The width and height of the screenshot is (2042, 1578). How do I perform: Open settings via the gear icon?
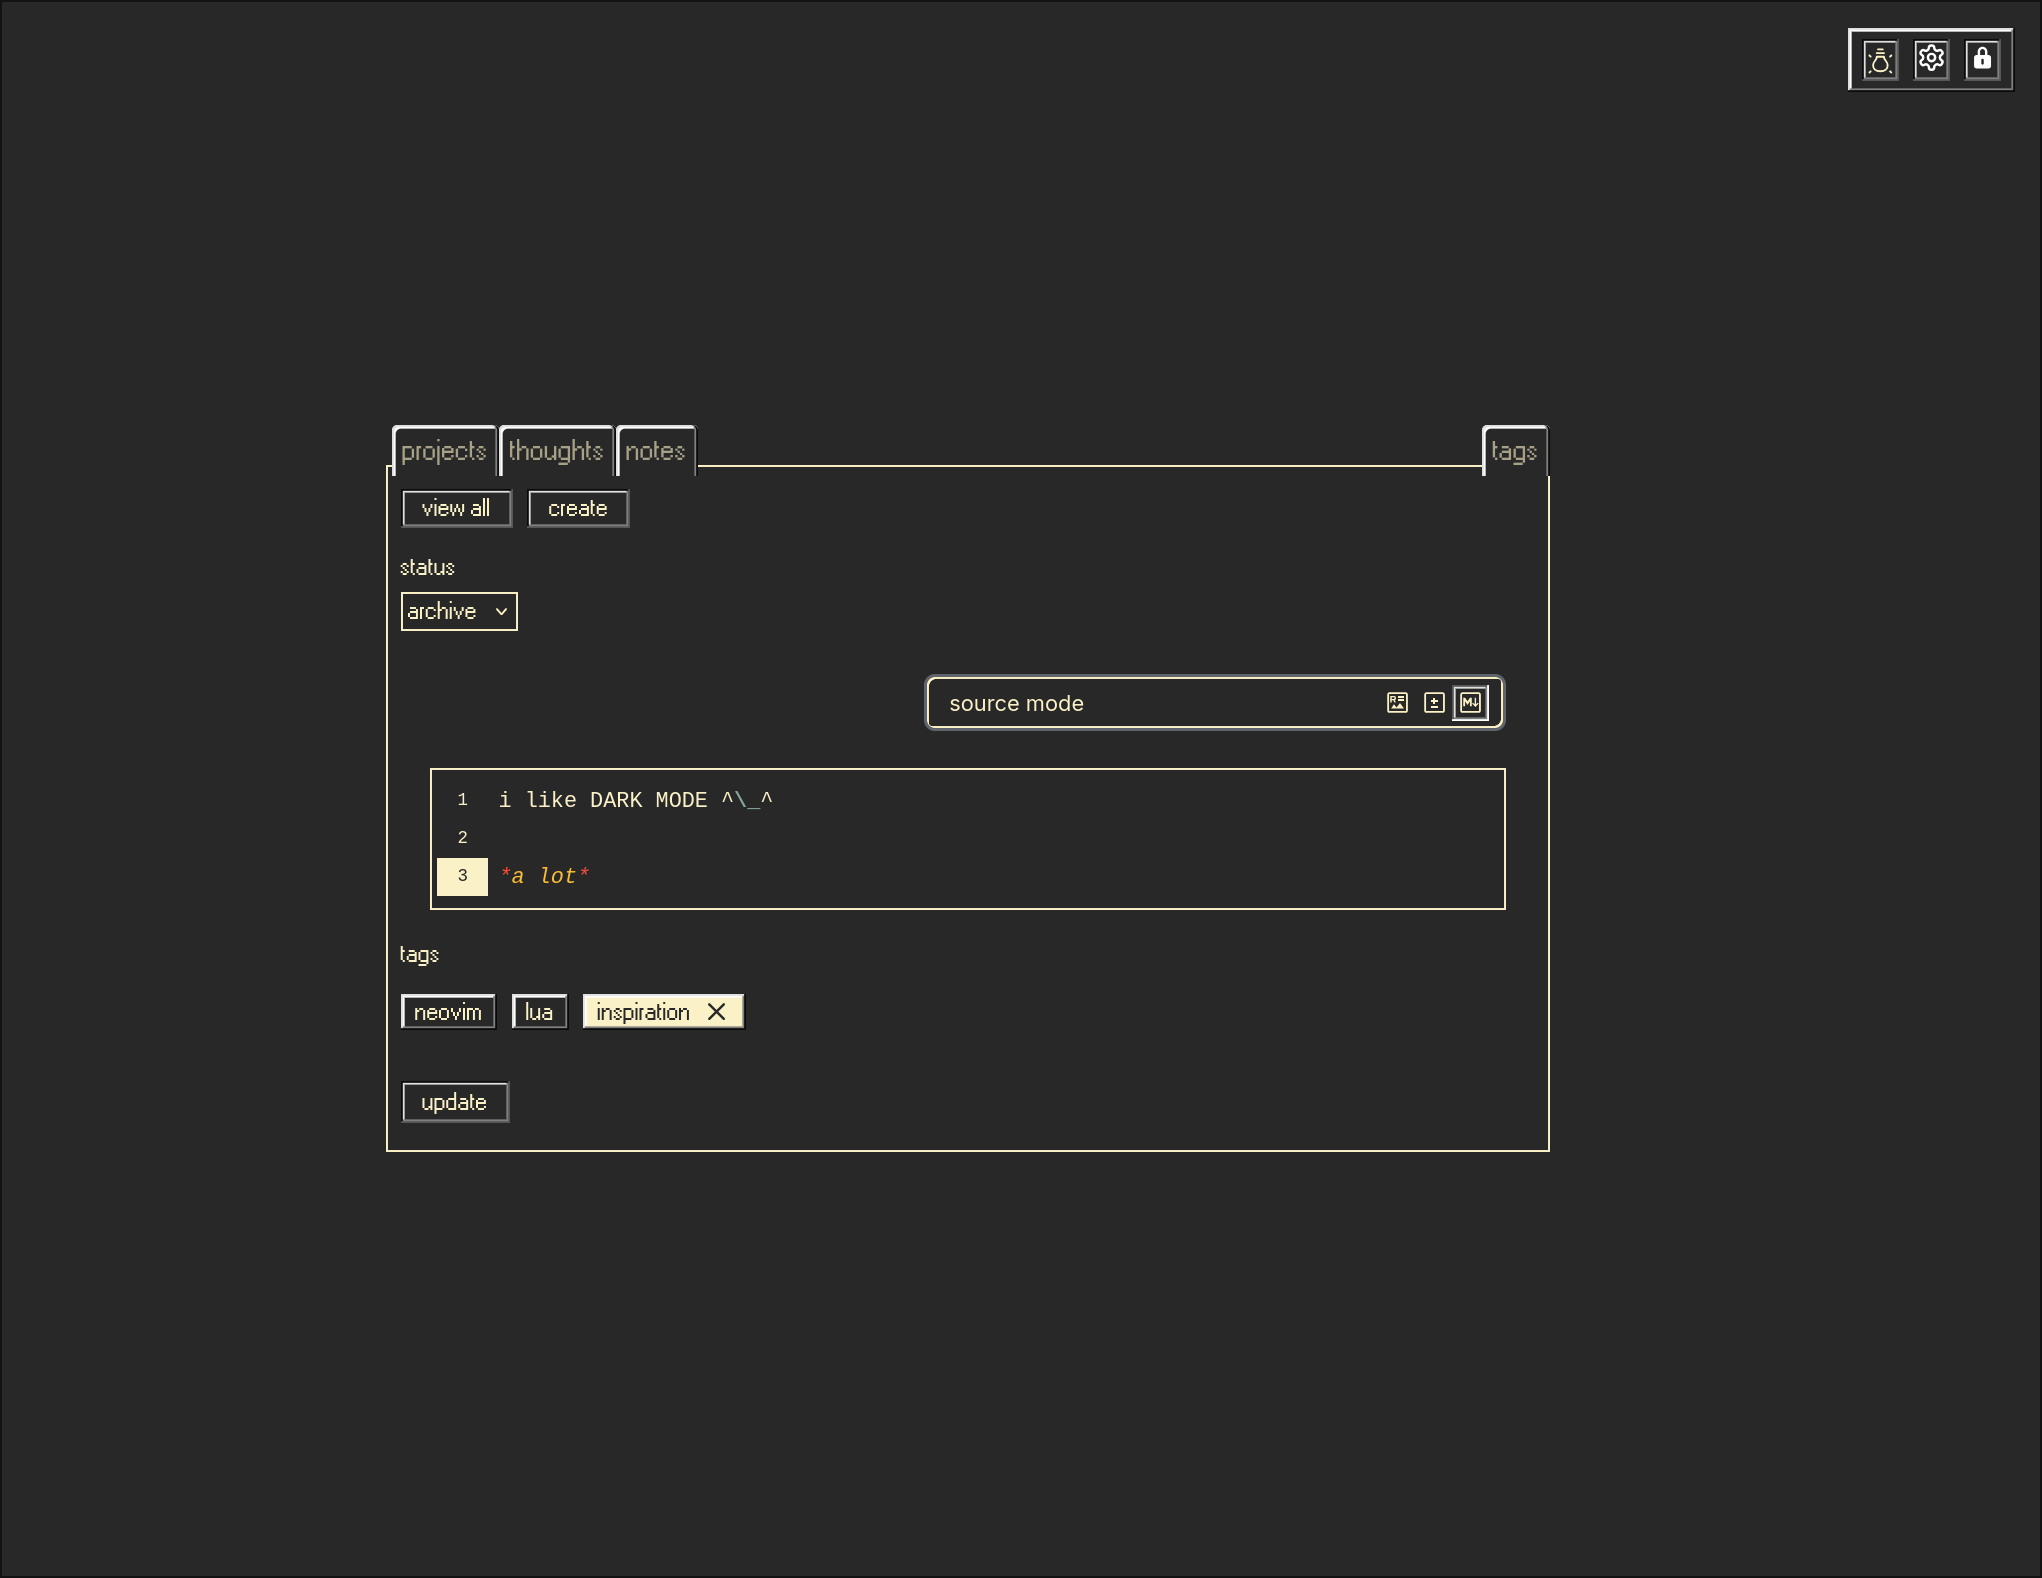(x=1931, y=59)
